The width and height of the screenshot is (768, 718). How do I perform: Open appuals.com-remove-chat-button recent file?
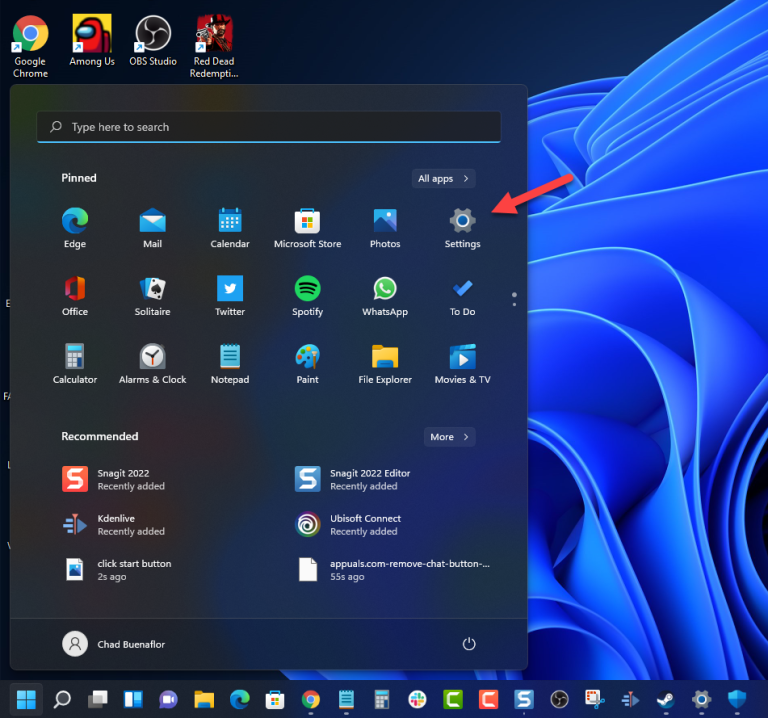392,570
